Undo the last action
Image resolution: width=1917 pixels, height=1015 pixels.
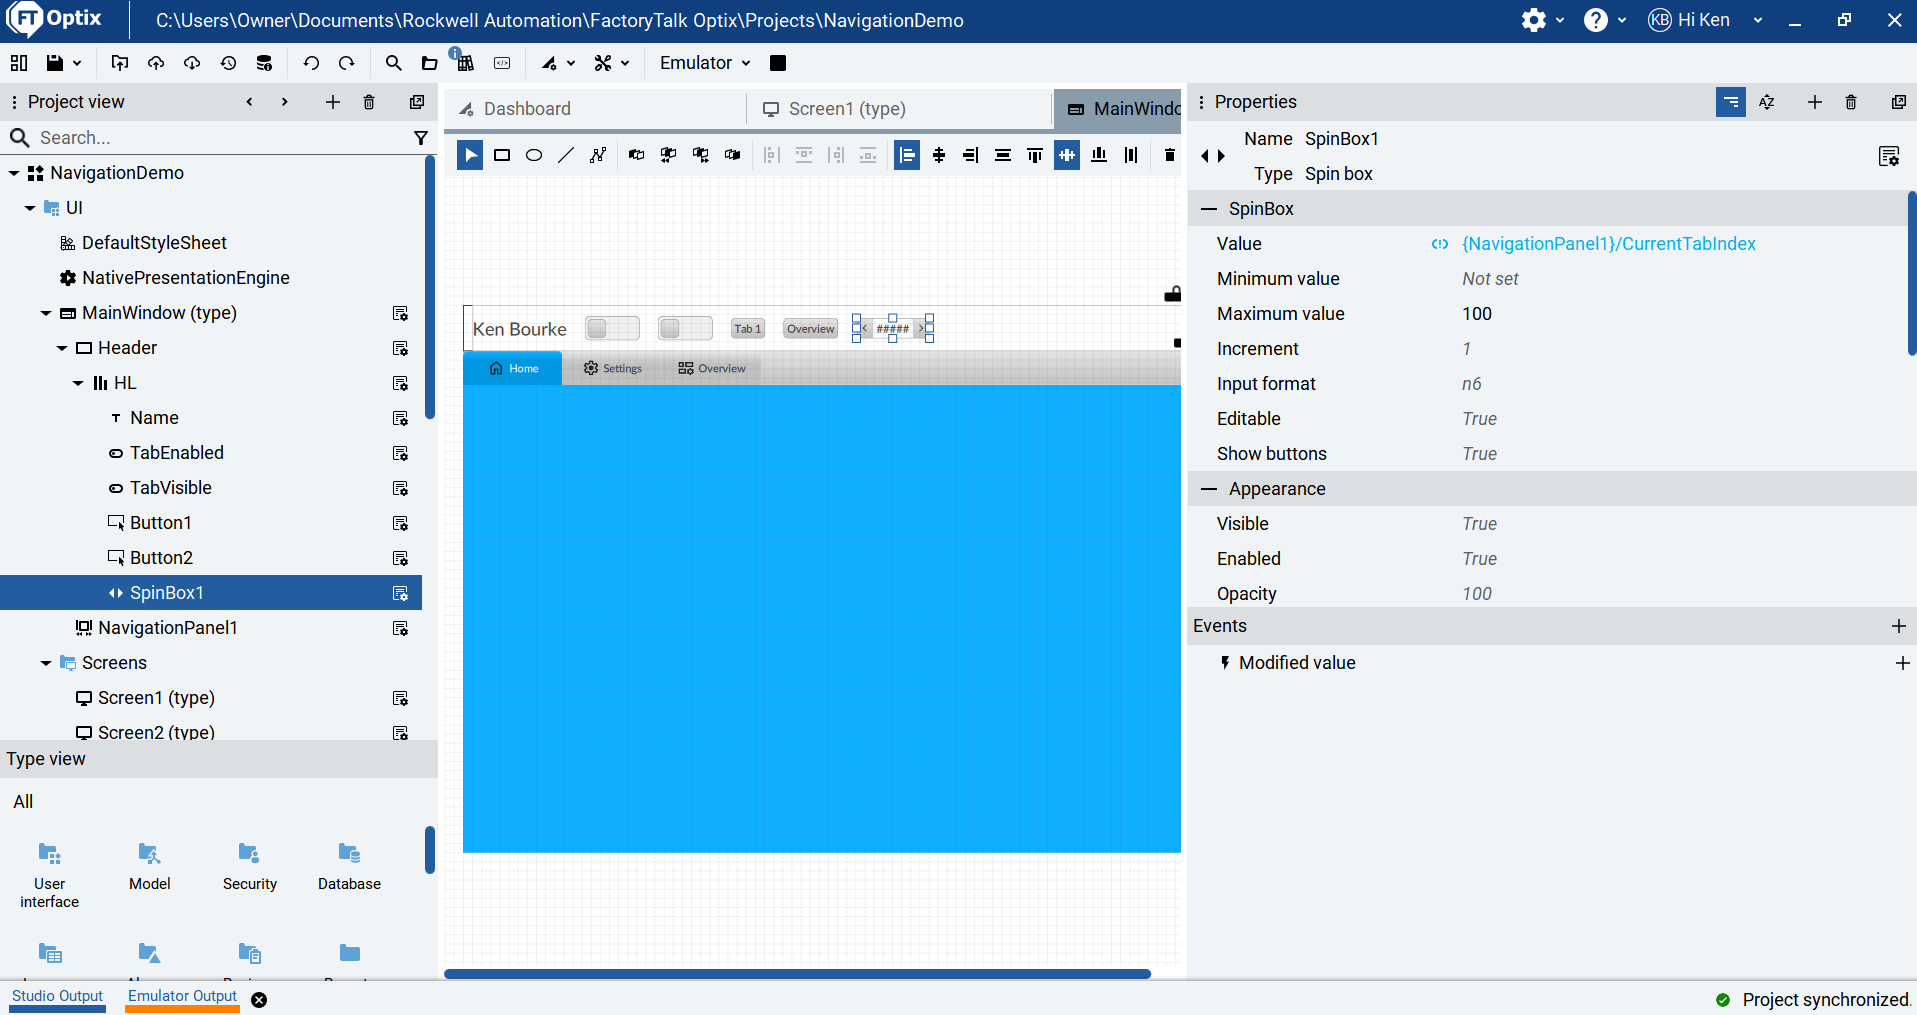coord(311,63)
